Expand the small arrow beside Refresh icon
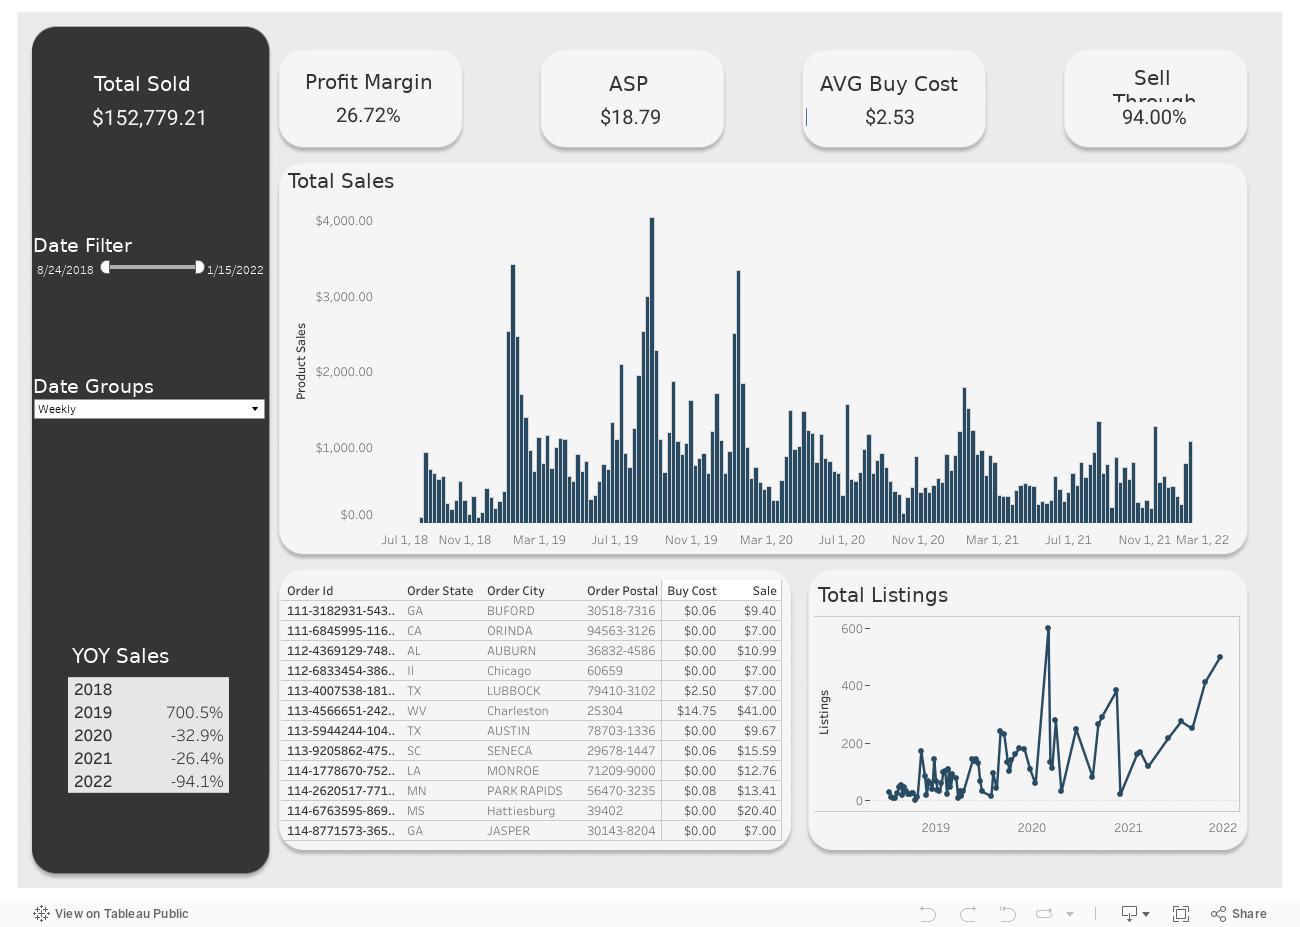1300x927 pixels. 1070,914
